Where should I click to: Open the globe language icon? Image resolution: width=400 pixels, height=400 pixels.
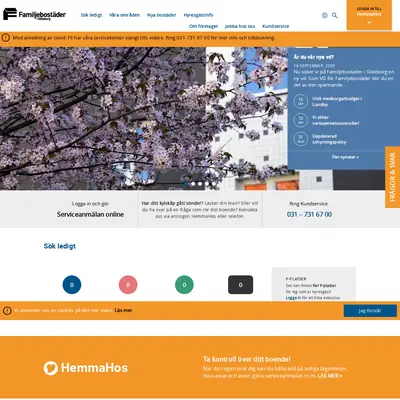click(x=325, y=15)
